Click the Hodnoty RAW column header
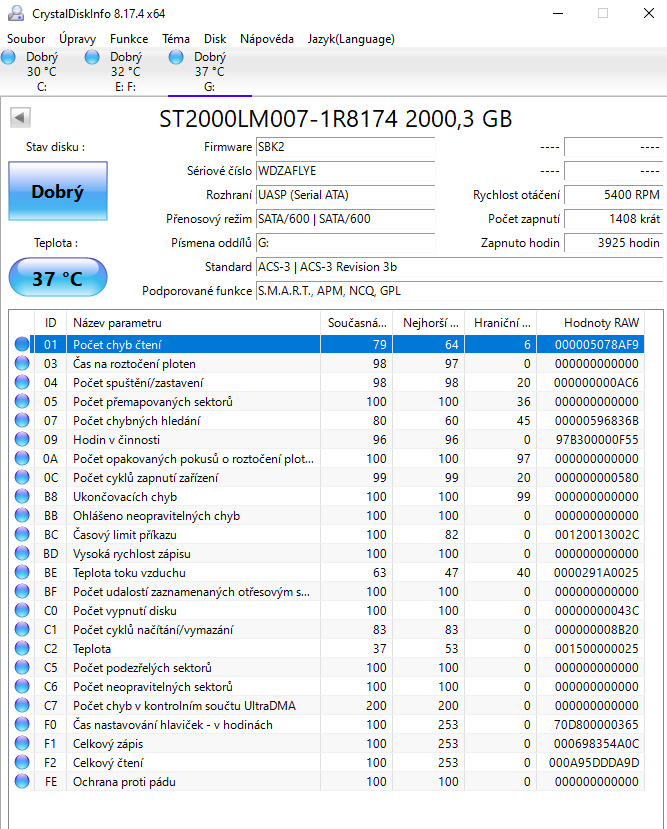Image resolution: width=667 pixels, height=829 pixels. click(600, 323)
